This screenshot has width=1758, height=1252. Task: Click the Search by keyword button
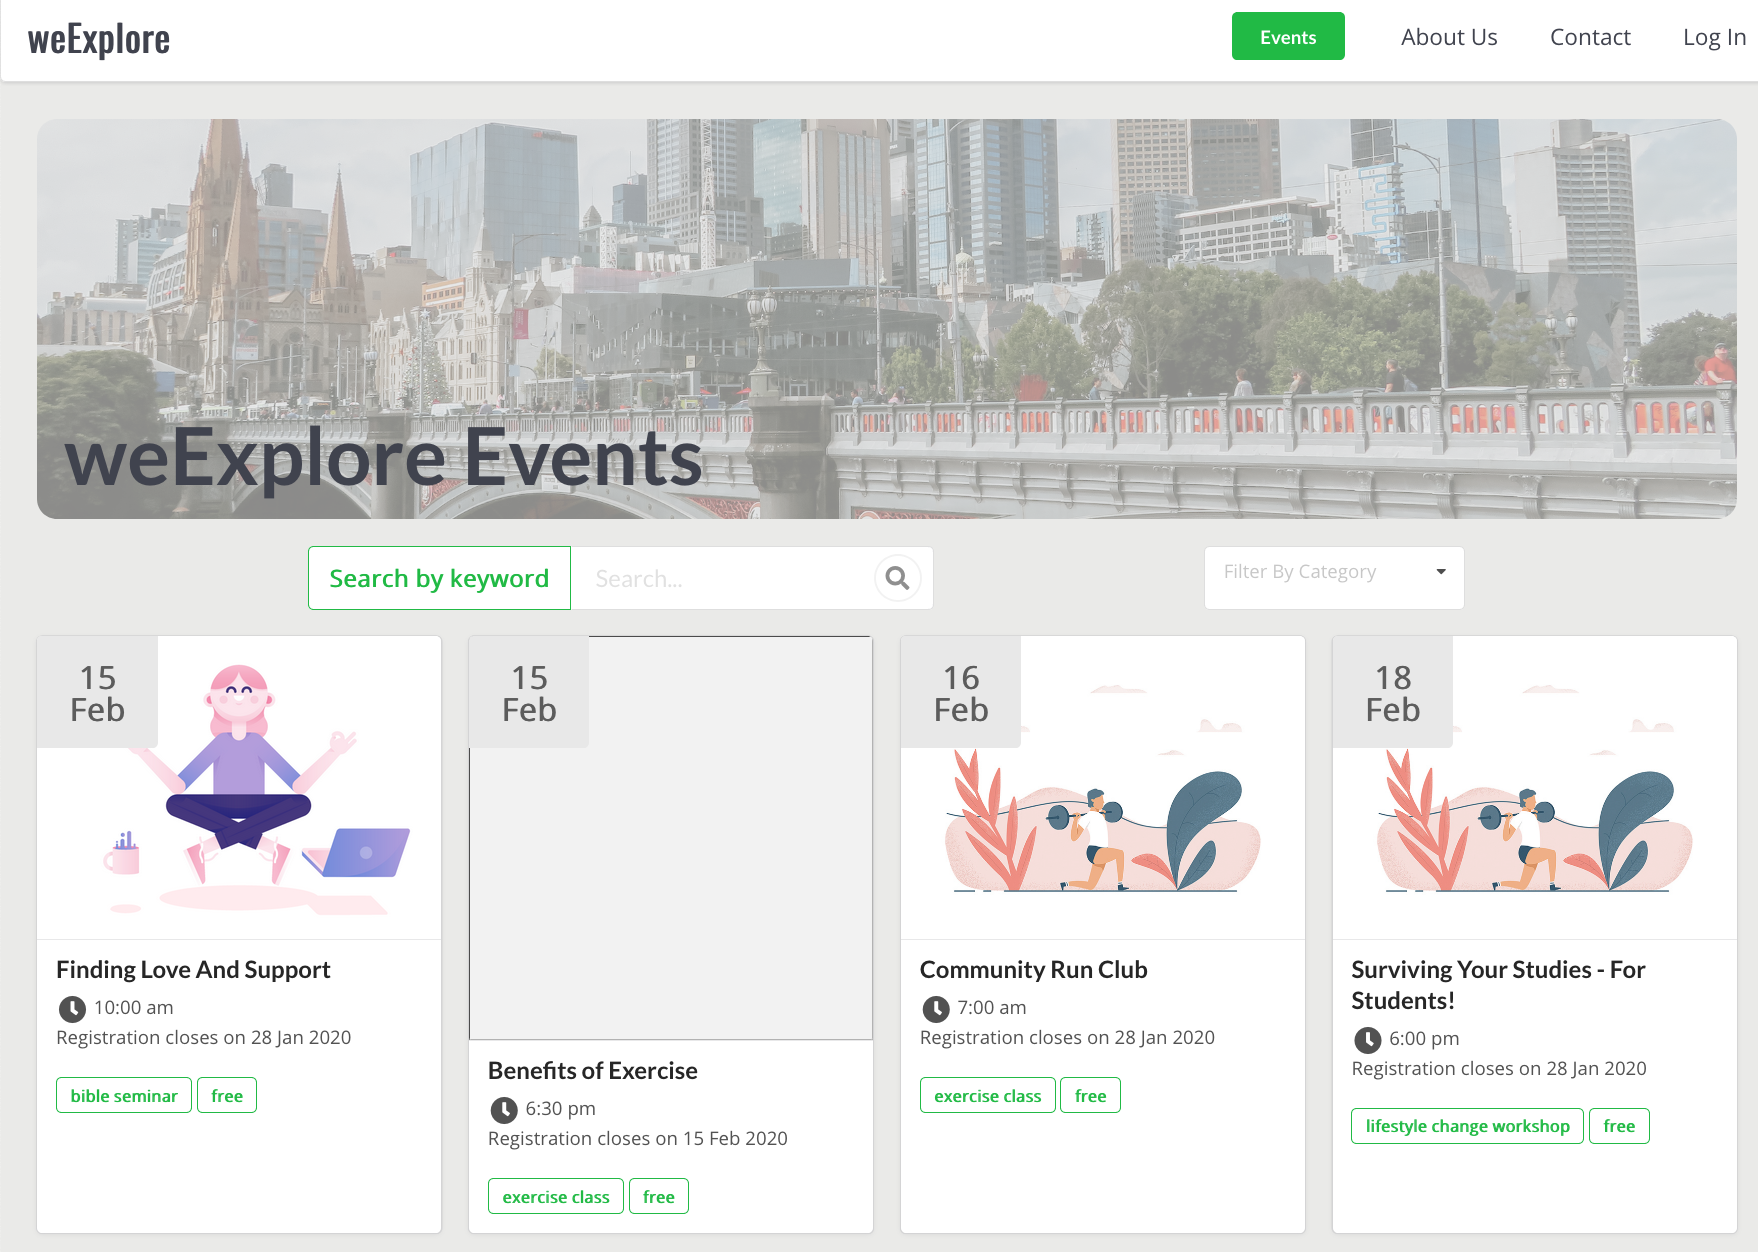[x=439, y=578]
